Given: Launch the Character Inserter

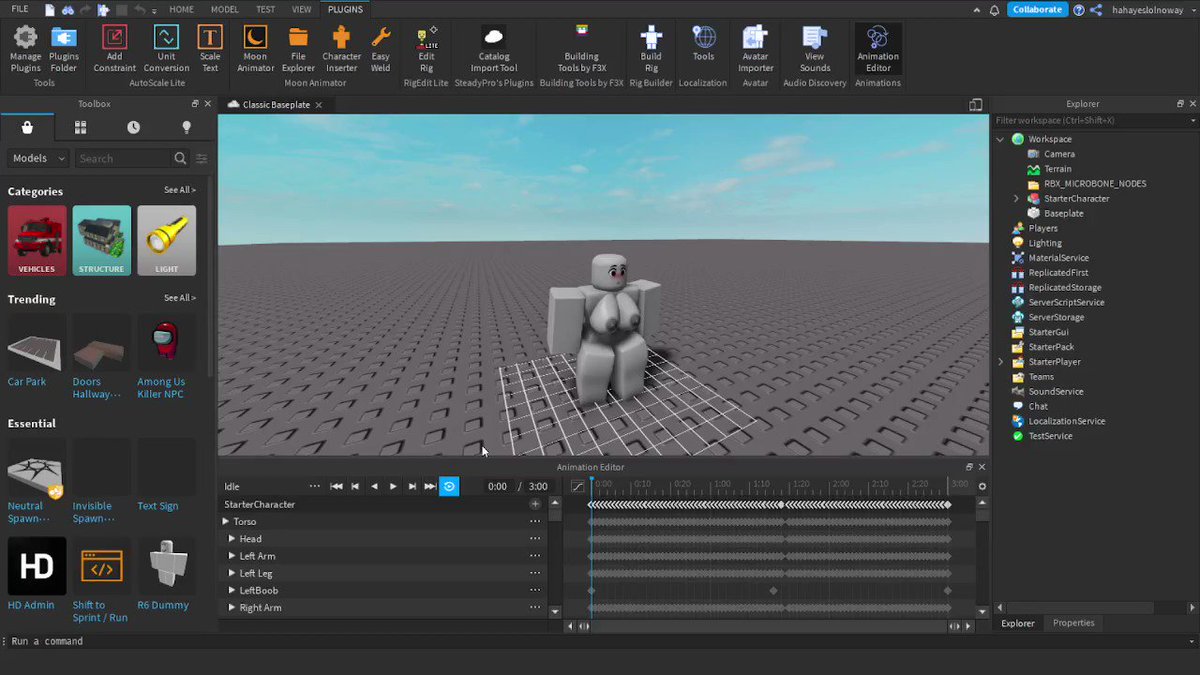Looking at the screenshot, I should tap(341, 48).
